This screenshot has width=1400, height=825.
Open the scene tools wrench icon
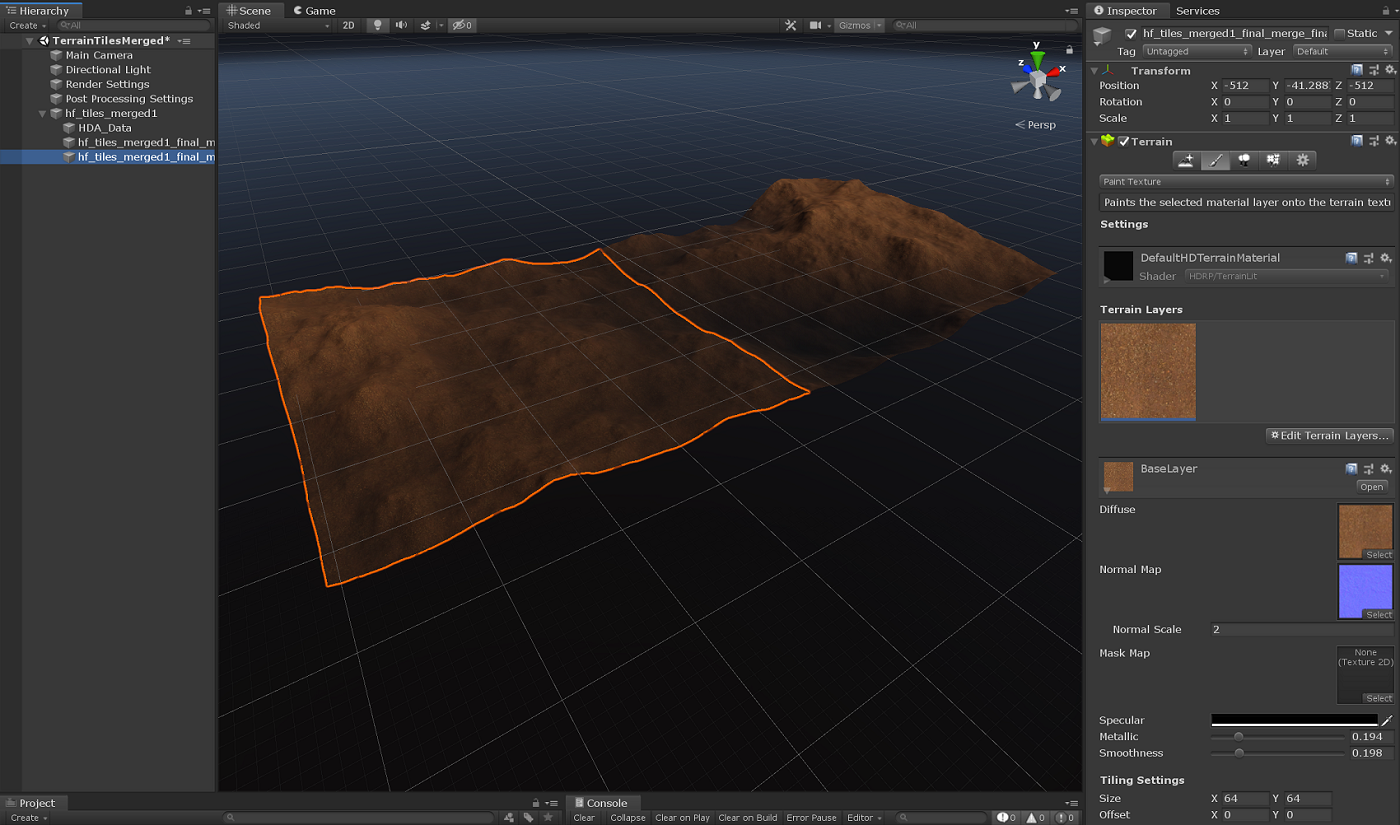[790, 25]
